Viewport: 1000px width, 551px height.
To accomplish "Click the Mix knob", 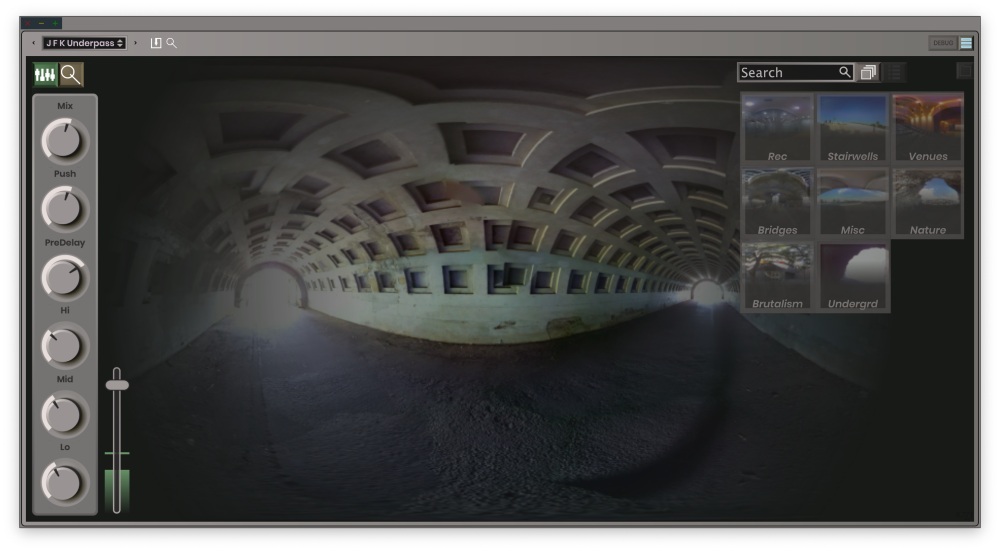I will click(x=64, y=140).
